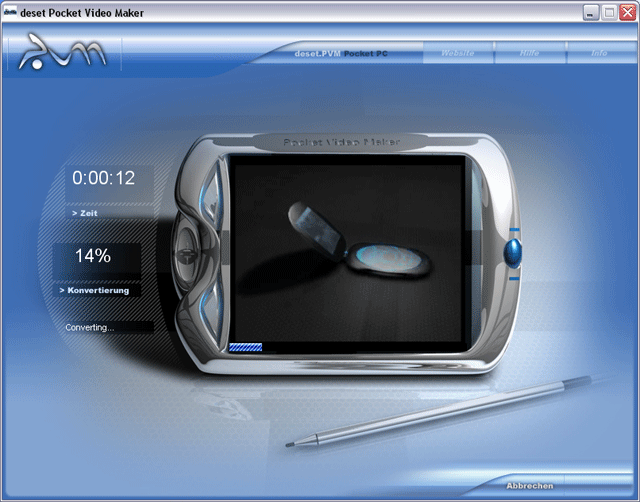Click the PVM logo
Image resolution: width=640 pixels, height=502 pixels.
tap(62, 51)
